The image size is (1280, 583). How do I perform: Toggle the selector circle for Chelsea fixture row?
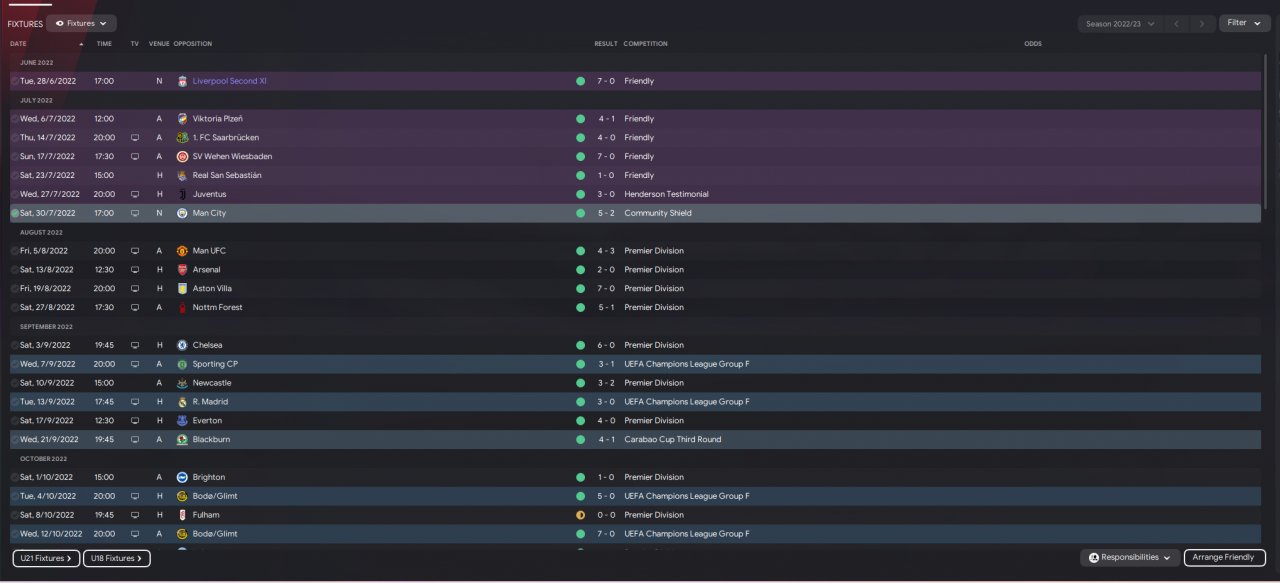(x=15, y=345)
